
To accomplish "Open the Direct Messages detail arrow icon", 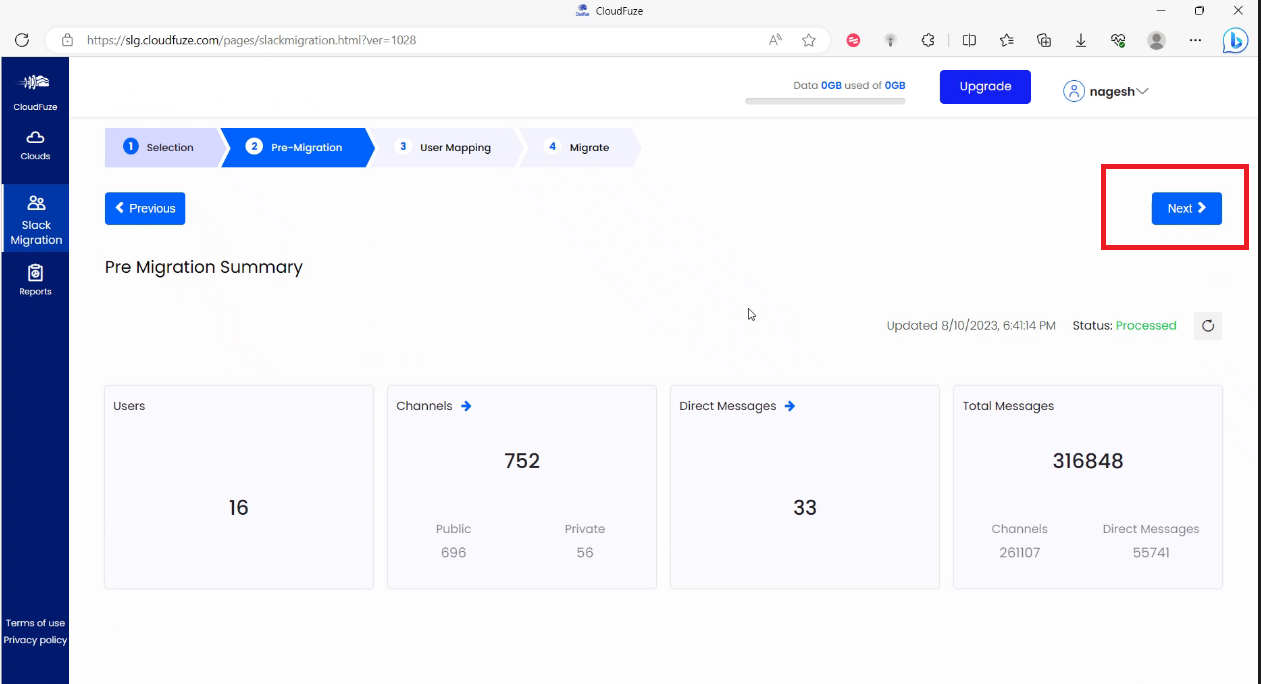I will 790,406.
